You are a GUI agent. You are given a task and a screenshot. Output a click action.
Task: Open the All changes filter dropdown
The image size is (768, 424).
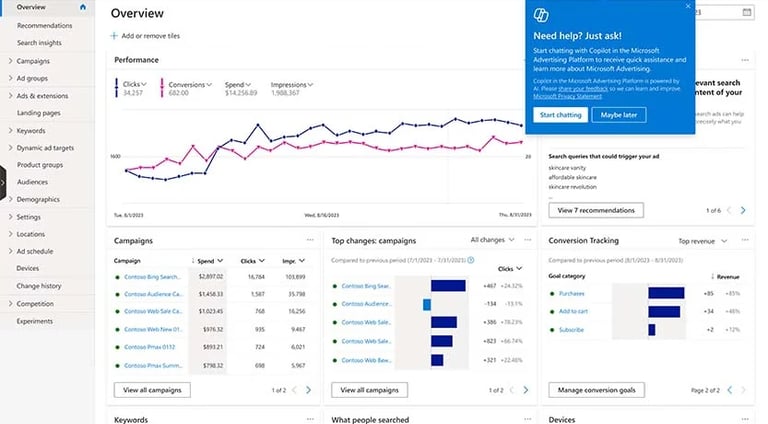[x=492, y=240]
